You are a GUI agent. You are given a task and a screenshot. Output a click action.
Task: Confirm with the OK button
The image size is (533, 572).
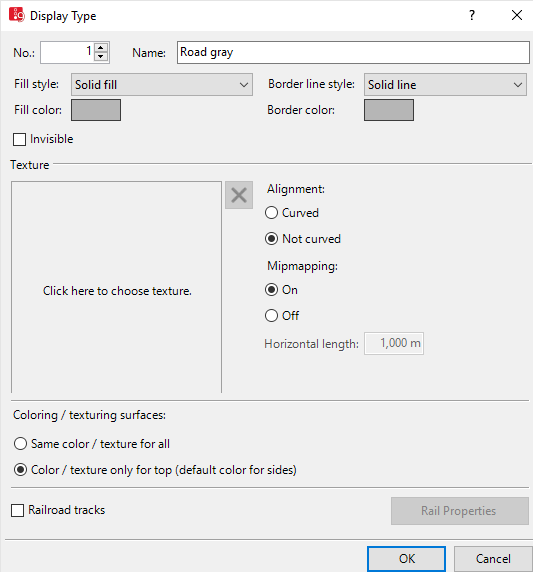(406, 559)
